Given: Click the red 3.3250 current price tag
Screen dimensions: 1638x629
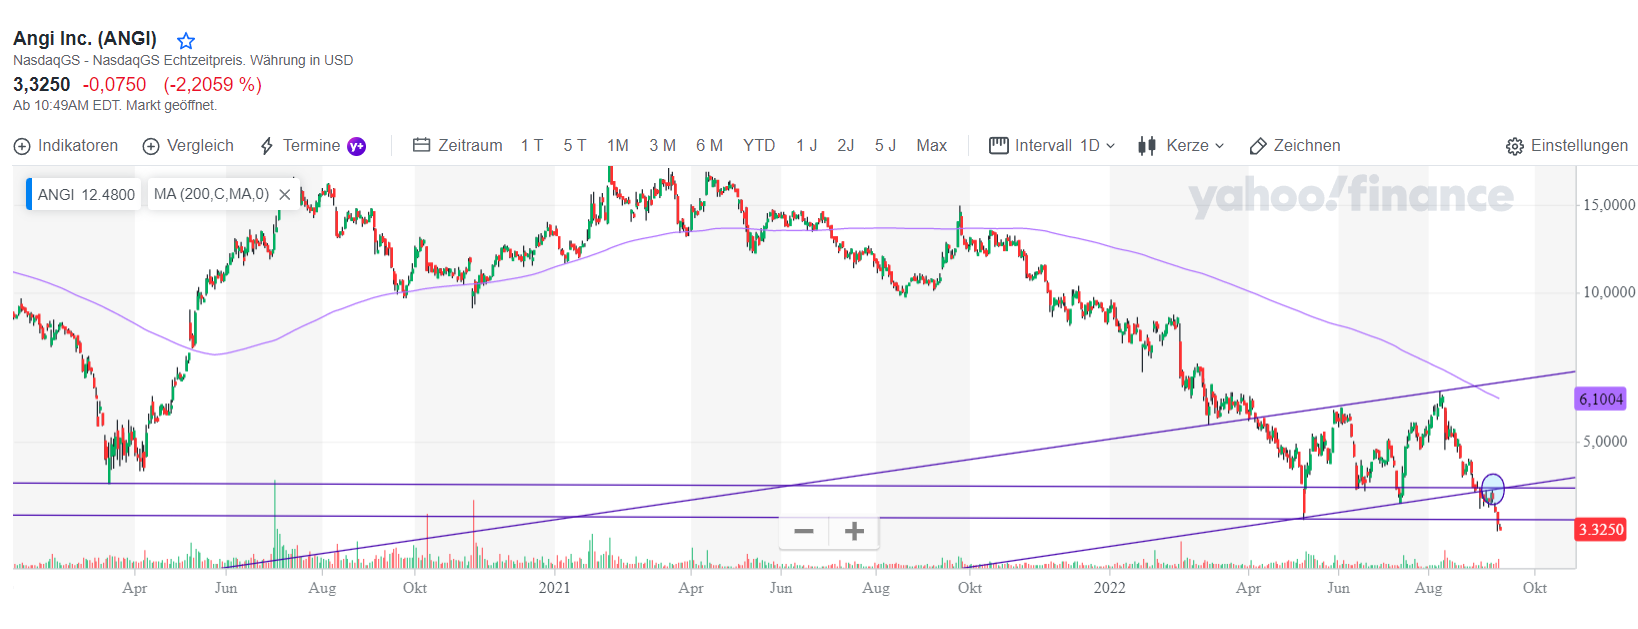Looking at the screenshot, I should [1600, 529].
